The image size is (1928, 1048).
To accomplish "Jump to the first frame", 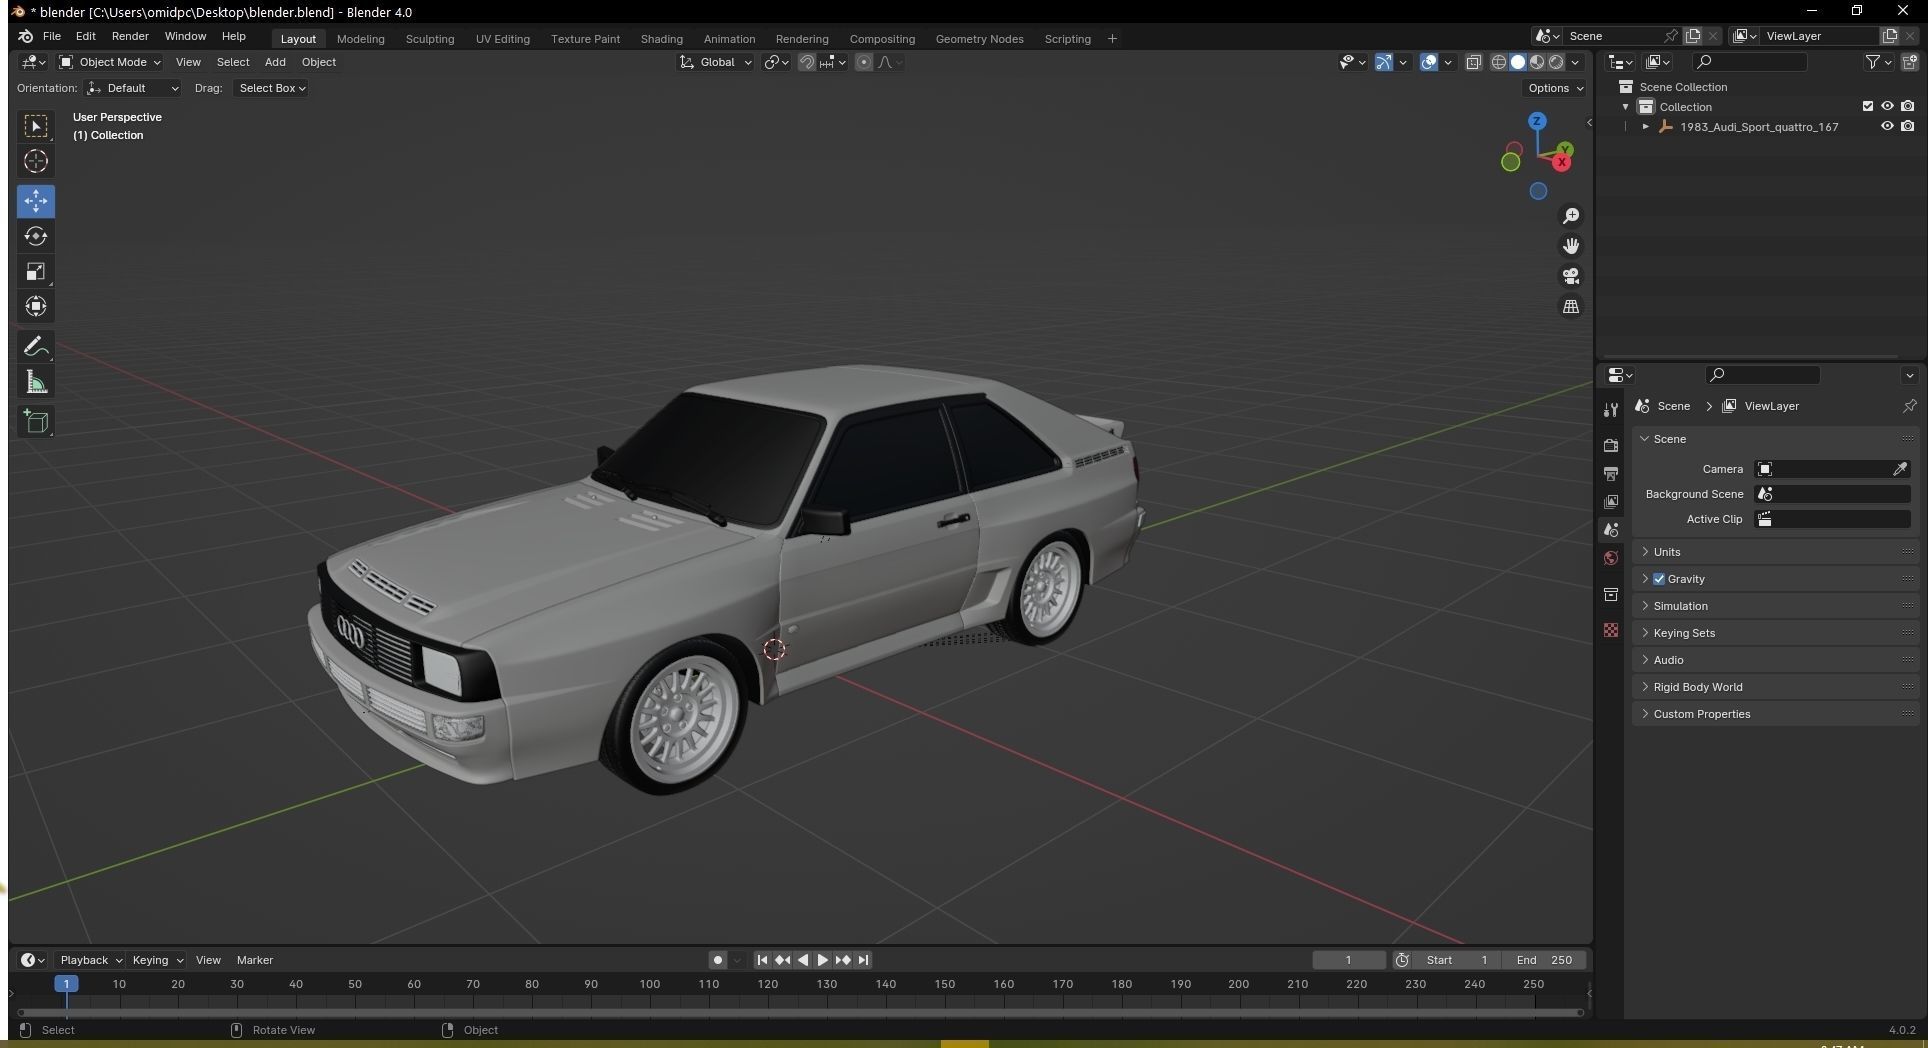I will [762, 960].
